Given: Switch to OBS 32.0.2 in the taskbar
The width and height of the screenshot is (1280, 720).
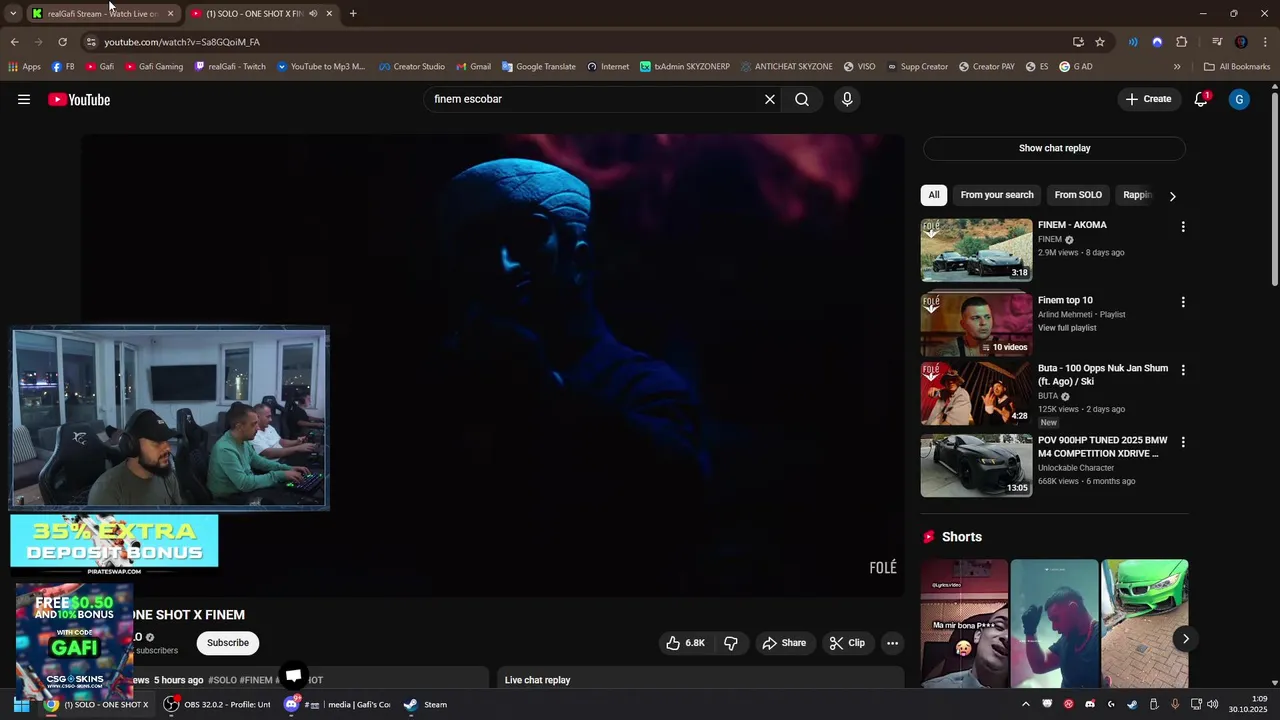Looking at the screenshot, I should point(217,704).
